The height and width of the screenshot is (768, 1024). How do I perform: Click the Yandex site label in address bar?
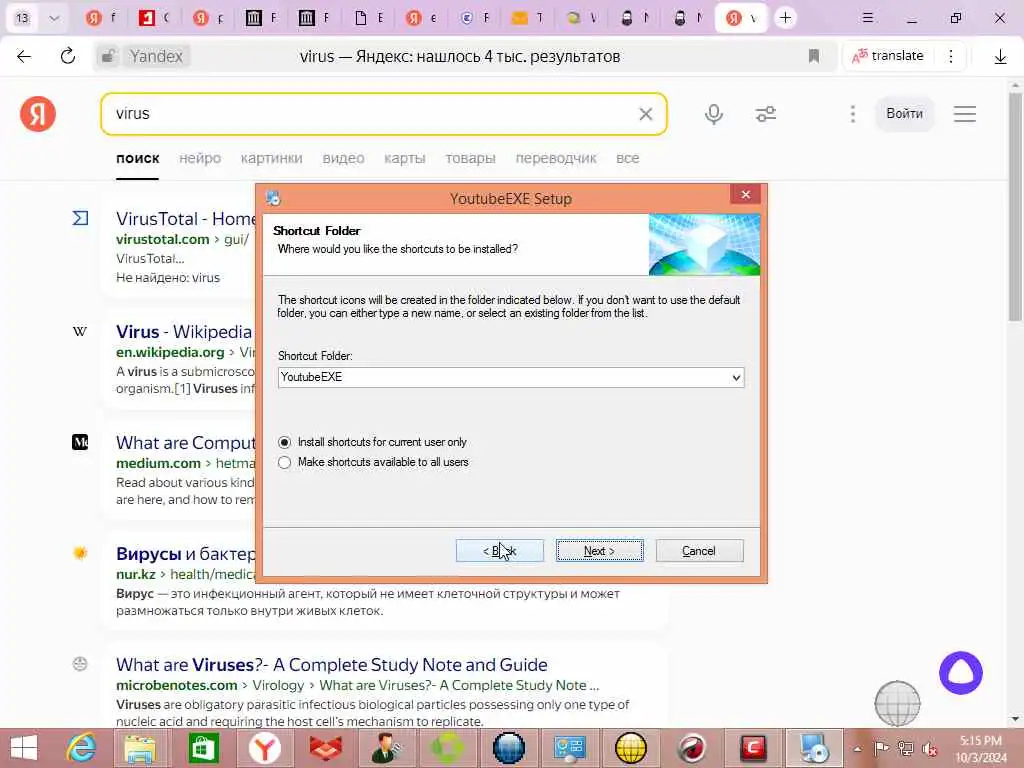[x=156, y=56]
